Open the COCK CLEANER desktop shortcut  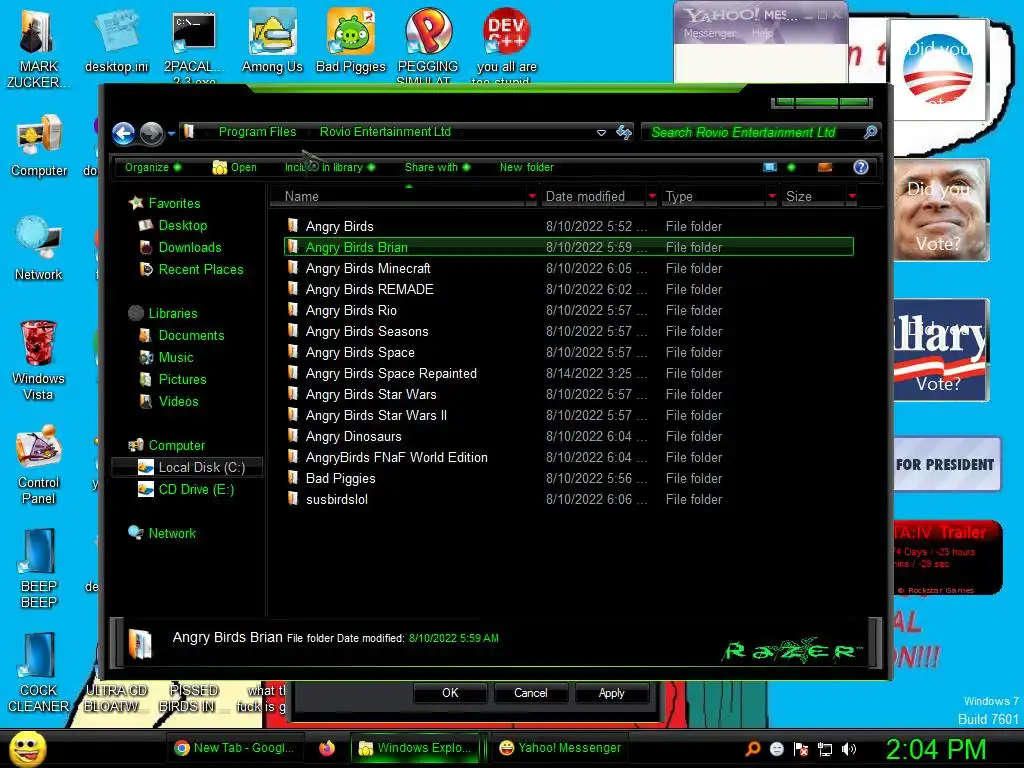(38, 671)
